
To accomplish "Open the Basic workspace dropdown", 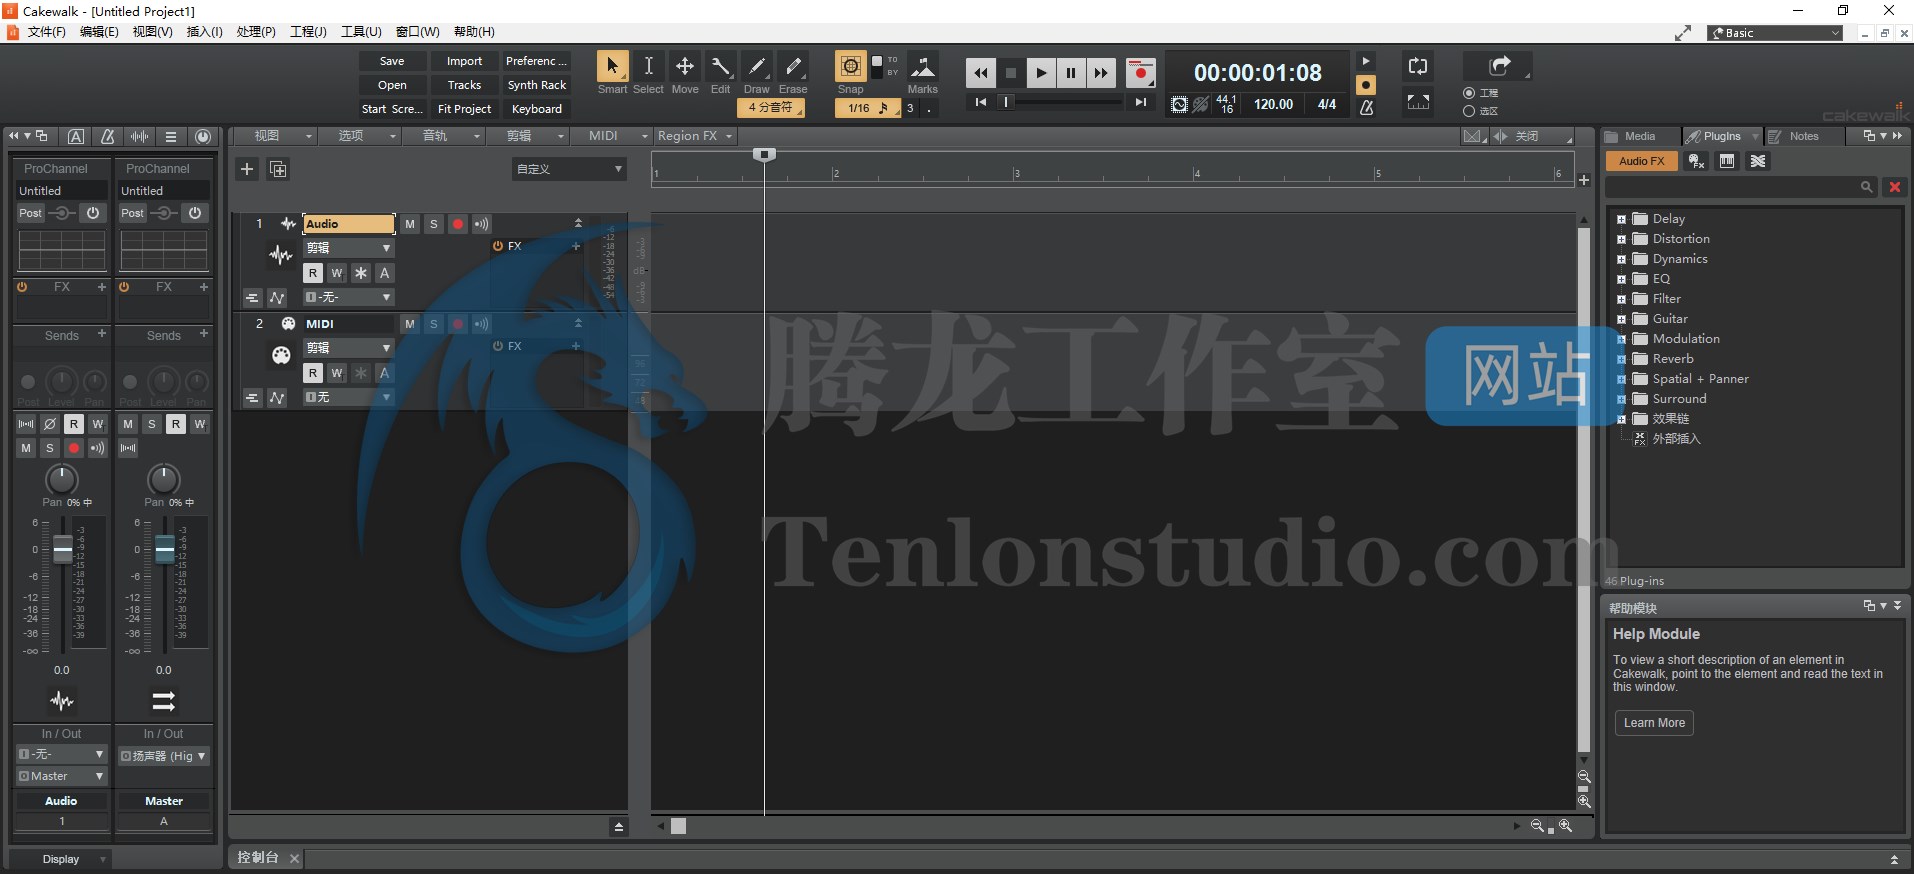I will pyautogui.click(x=1776, y=33).
